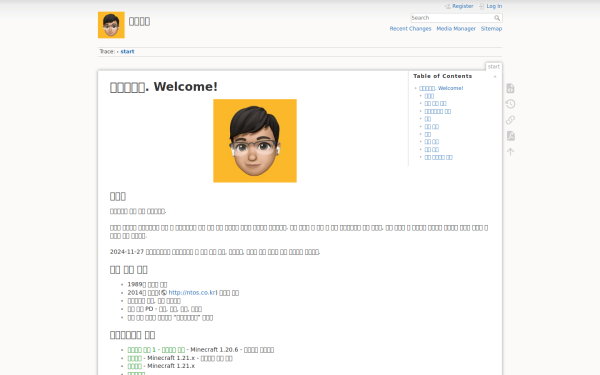600x375 pixels.
Task: Click the Show pagesource icon
Action: 510,88
